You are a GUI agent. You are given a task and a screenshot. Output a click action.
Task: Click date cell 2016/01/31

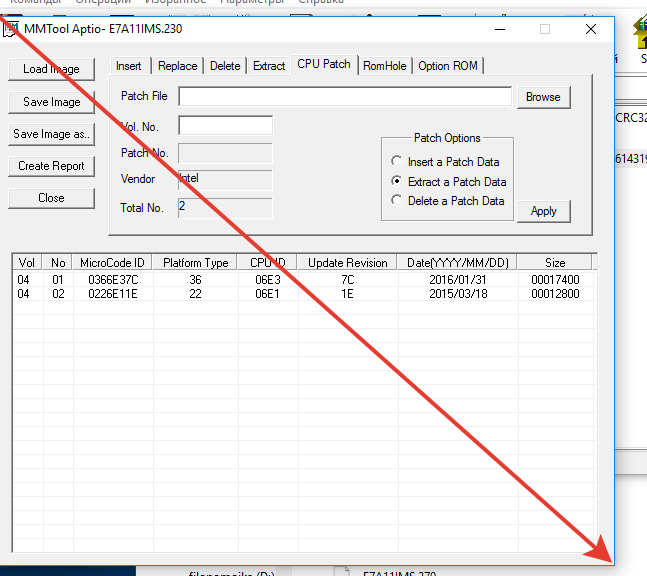(x=458, y=280)
